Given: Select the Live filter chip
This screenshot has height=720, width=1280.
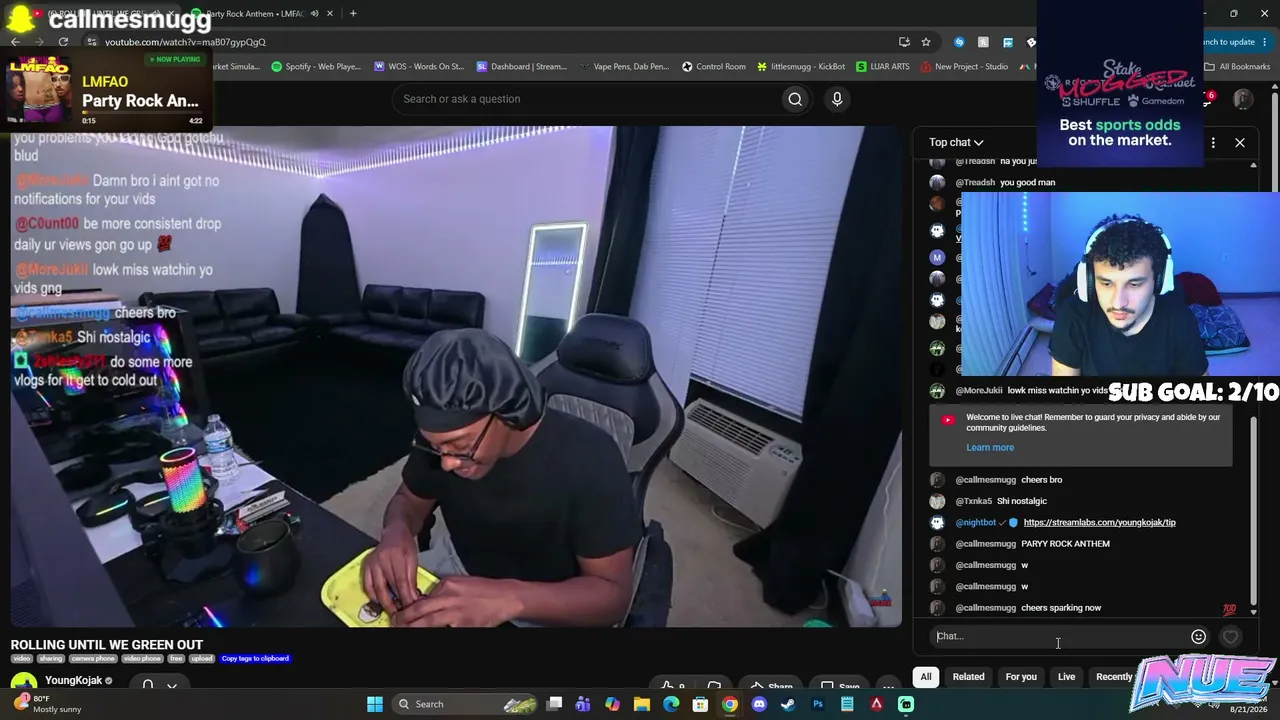Looking at the screenshot, I should (x=1066, y=677).
